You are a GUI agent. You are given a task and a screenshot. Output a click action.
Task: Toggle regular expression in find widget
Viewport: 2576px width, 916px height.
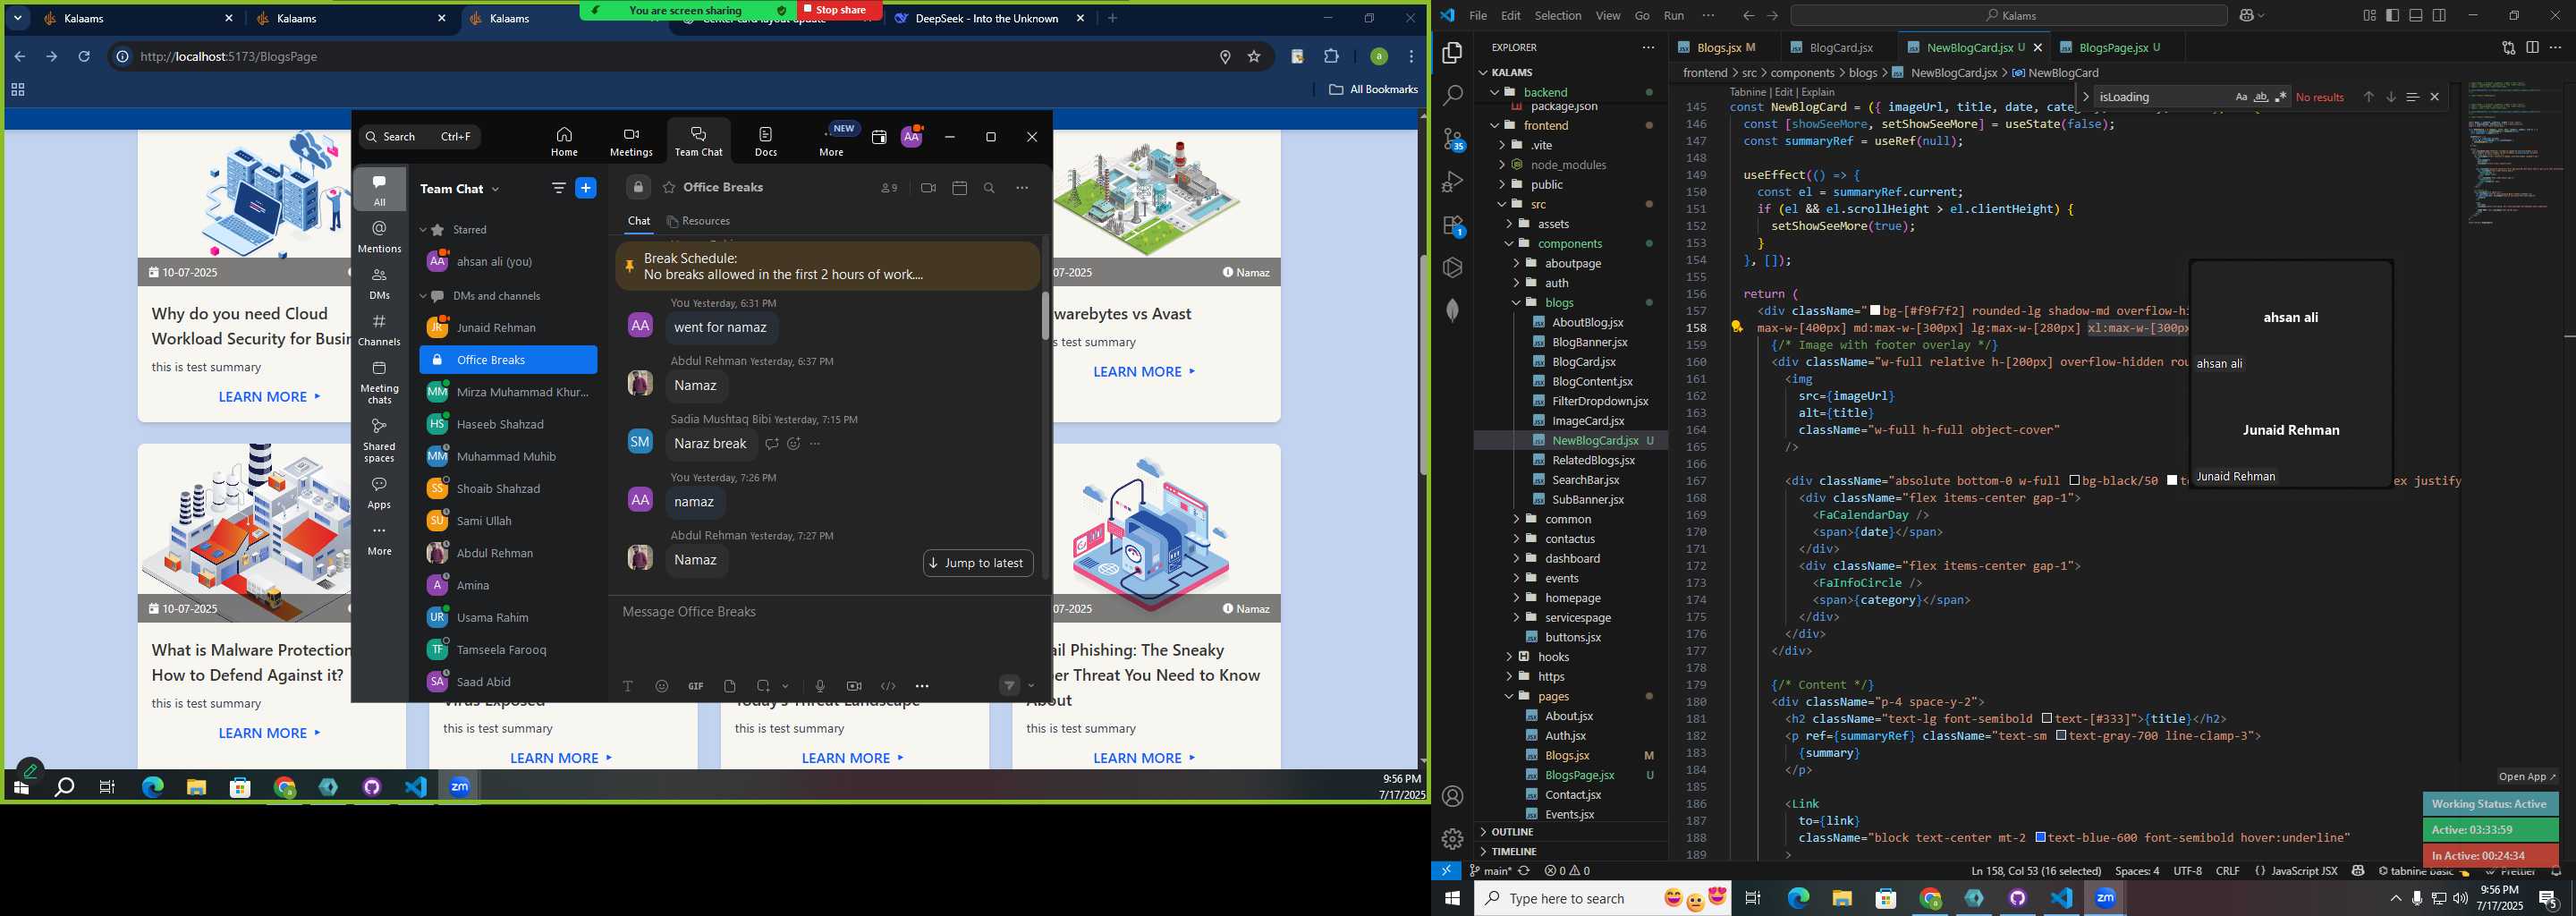2281,97
